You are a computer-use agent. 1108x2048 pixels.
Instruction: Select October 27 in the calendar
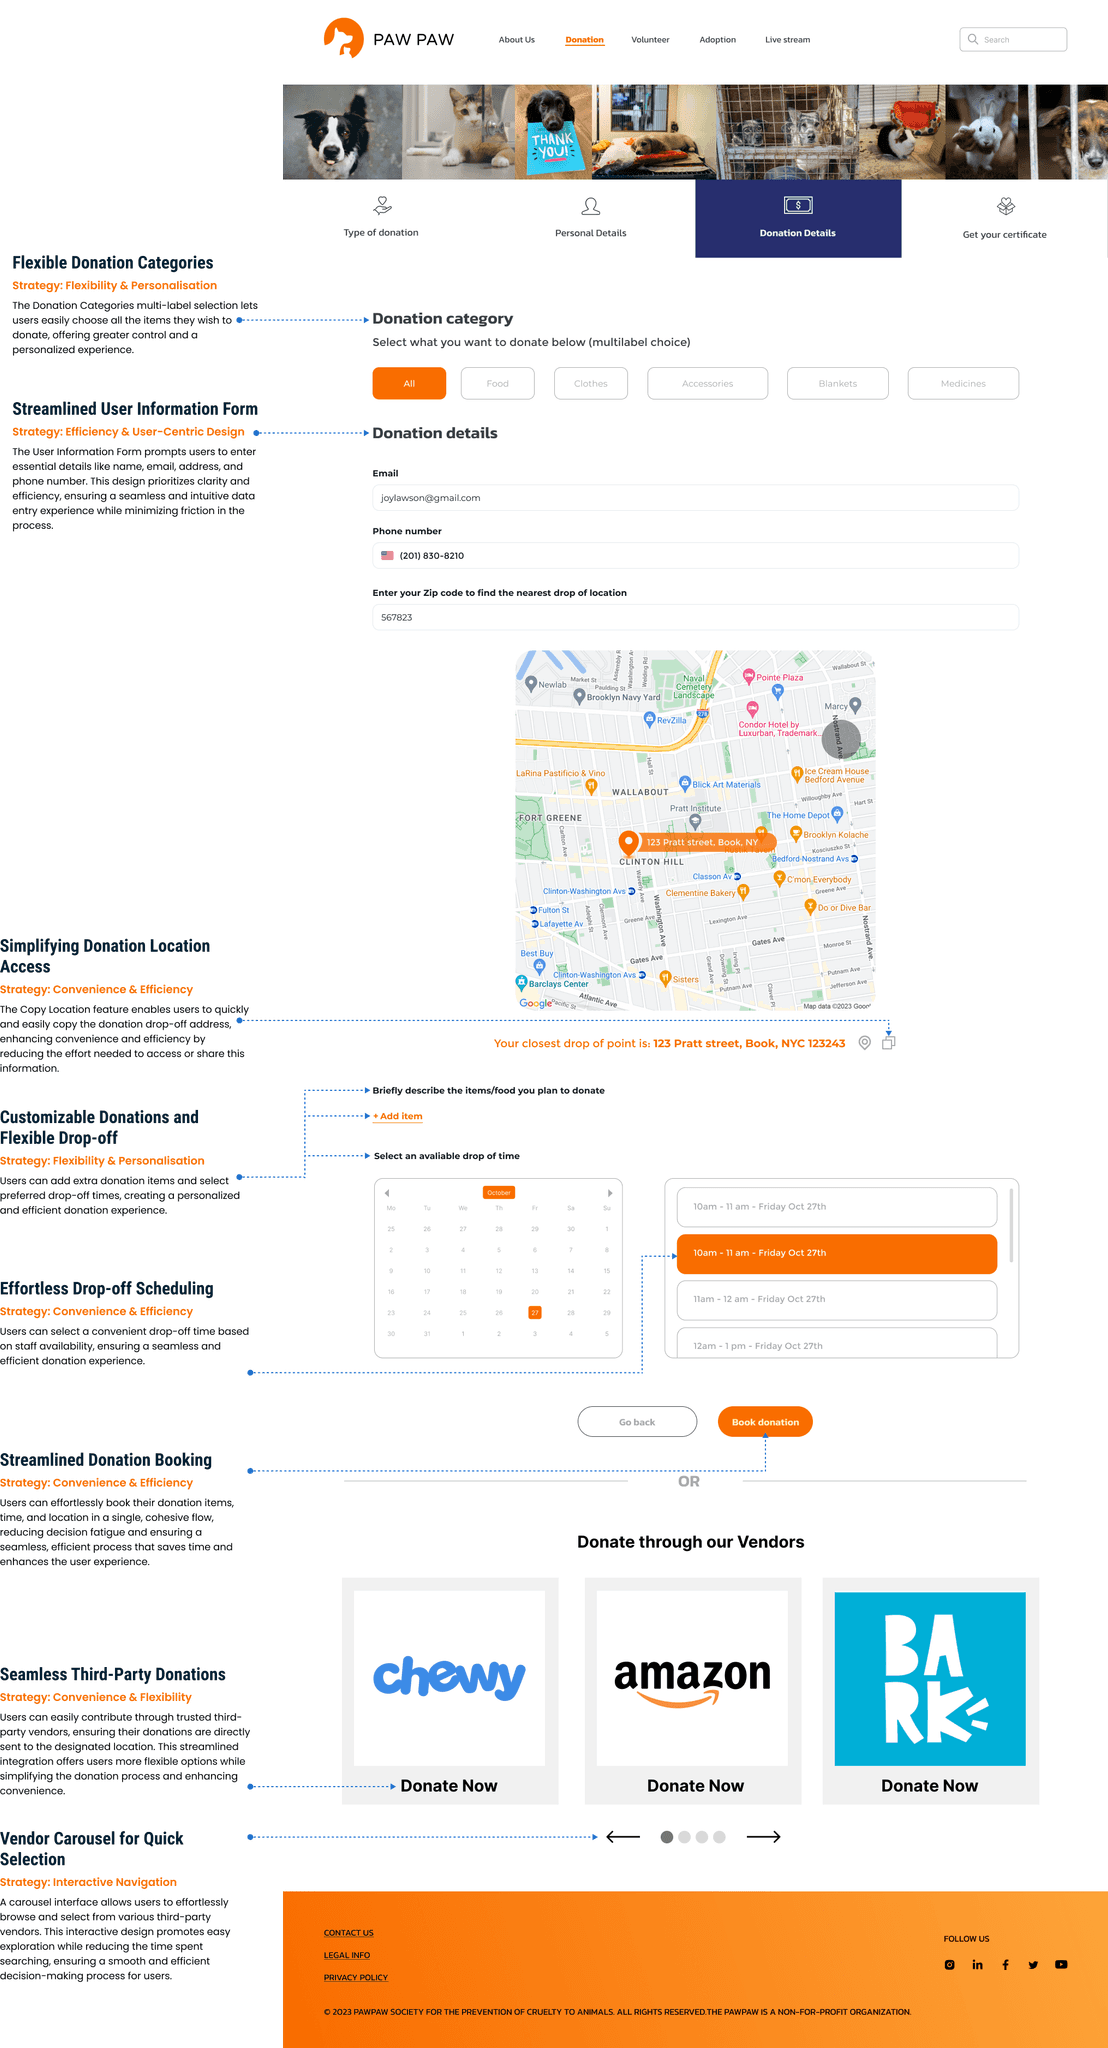pyautogui.click(x=535, y=1313)
